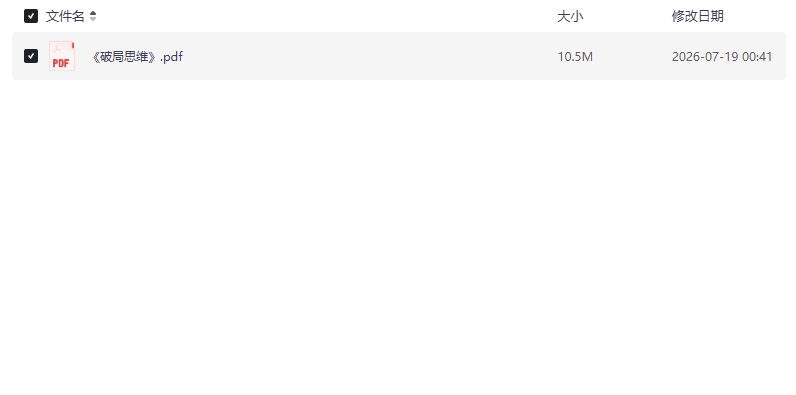The width and height of the screenshot is (796, 395).
Task: Click the descending sort arrow for 文件名
Action: [93, 19]
